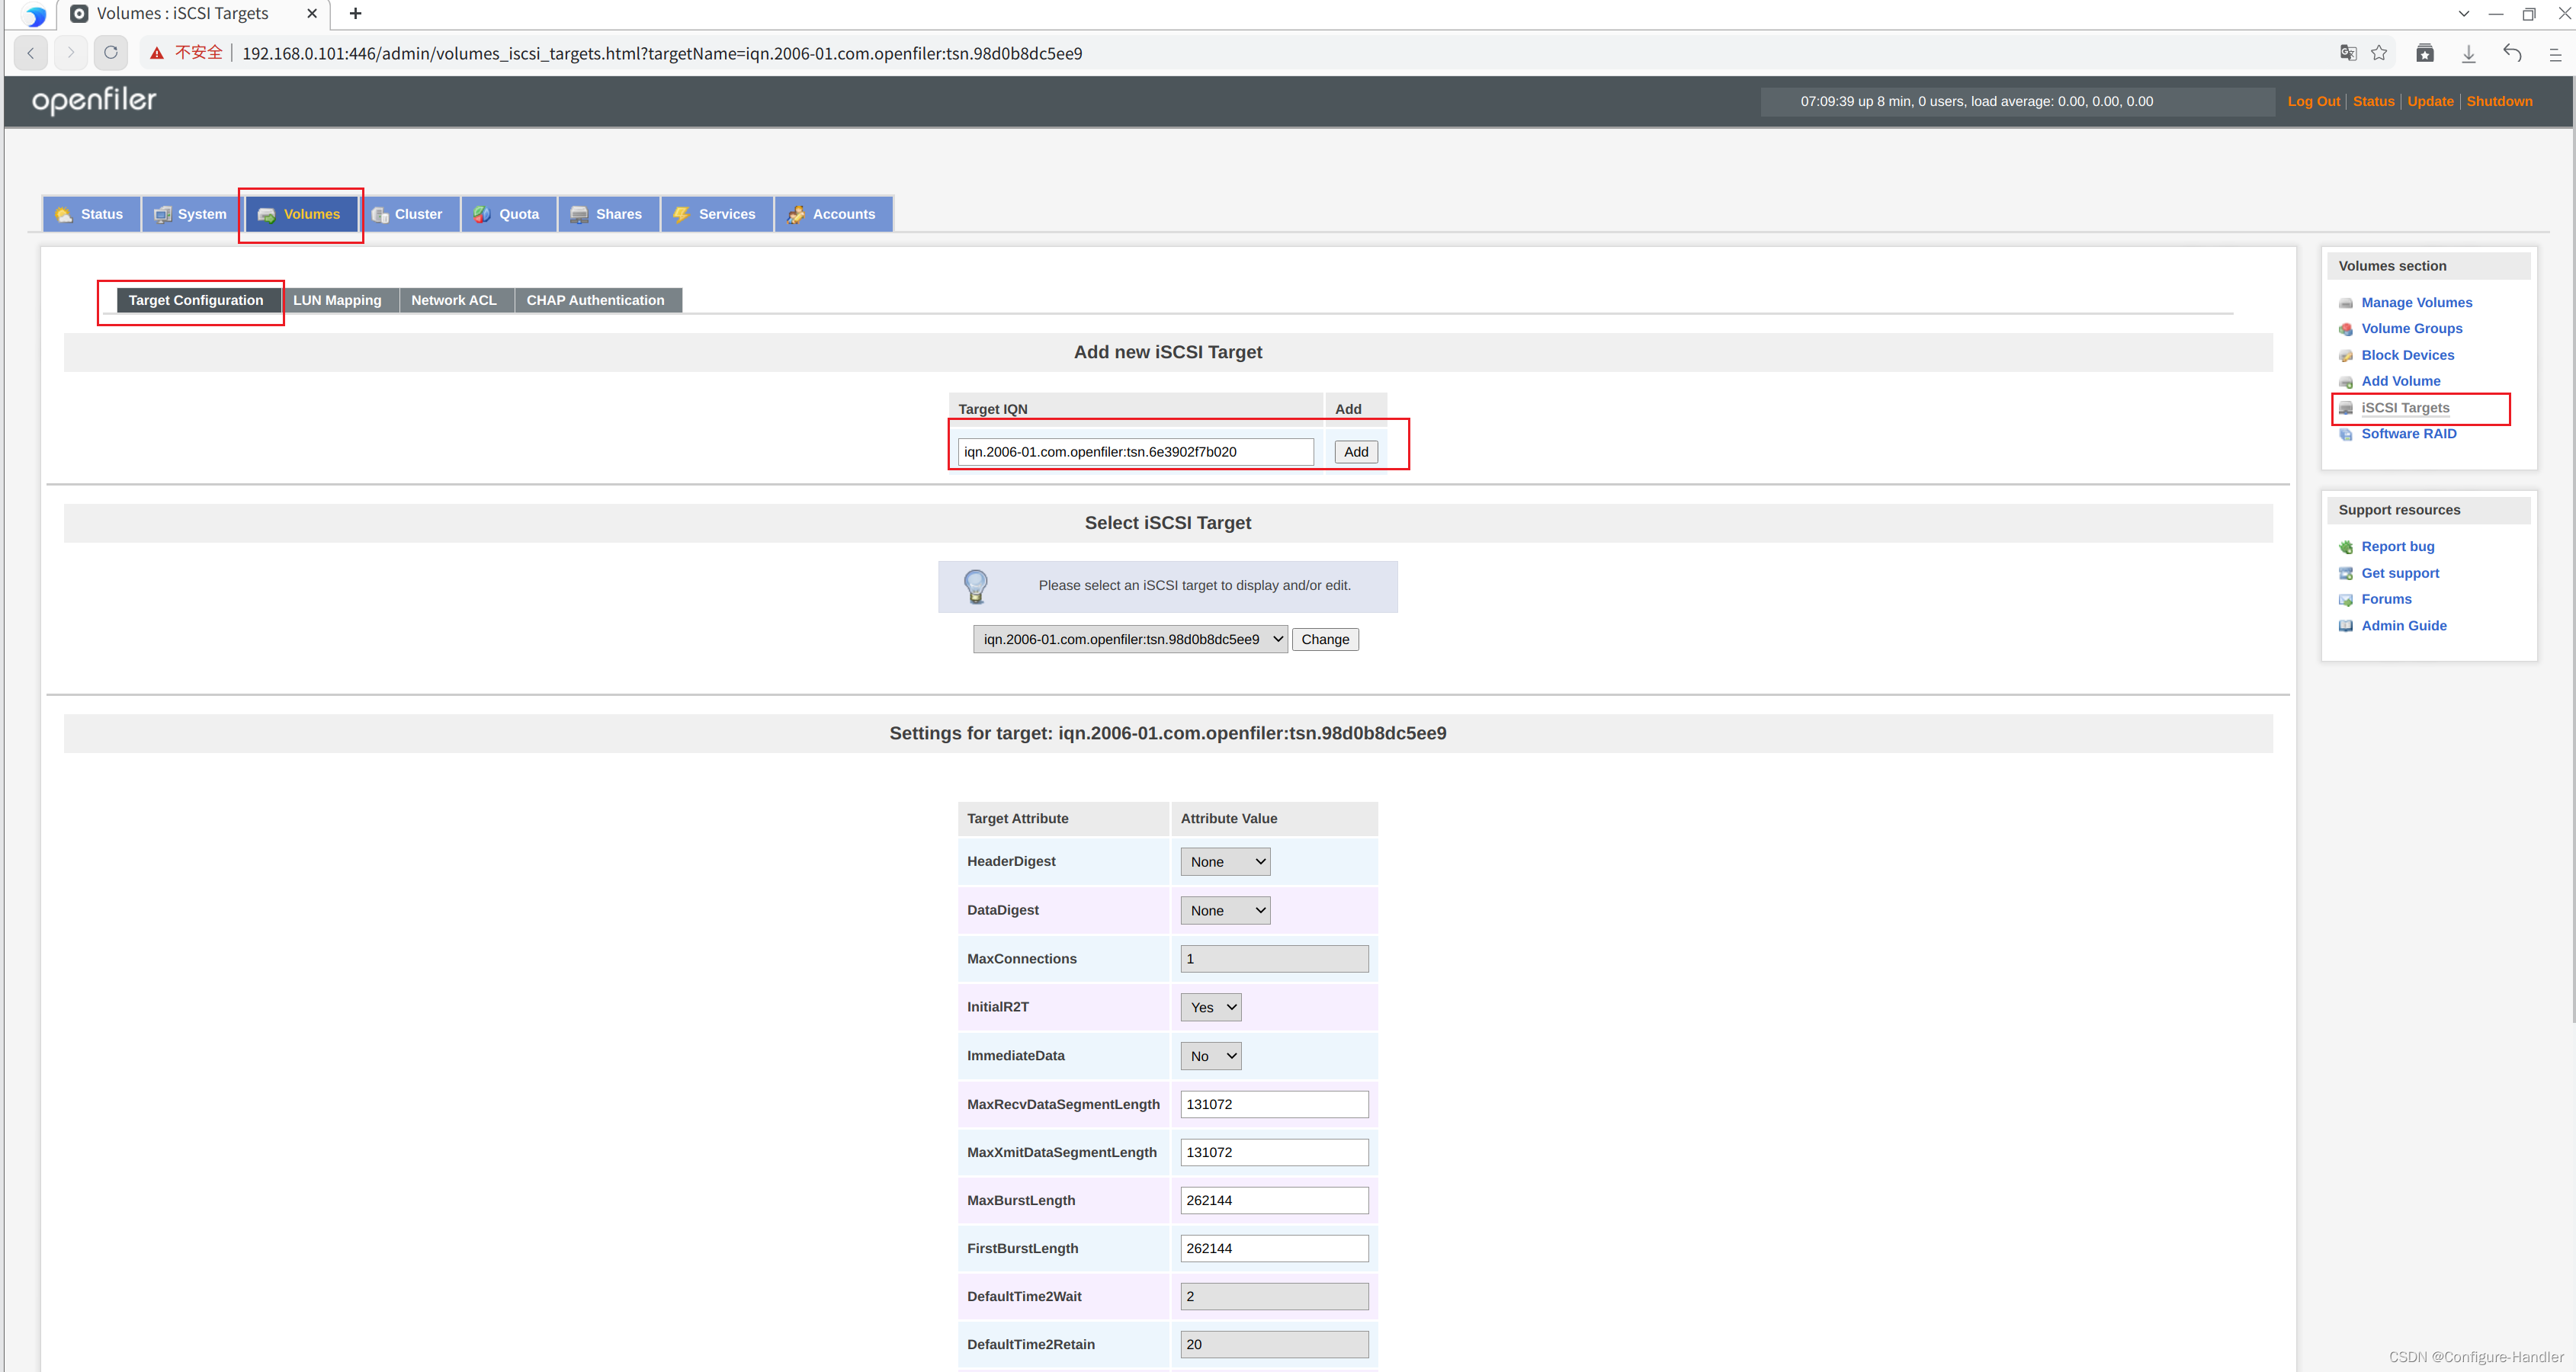Click the Target IQN input field
This screenshot has height=1372, width=2576.
pos(1135,452)
